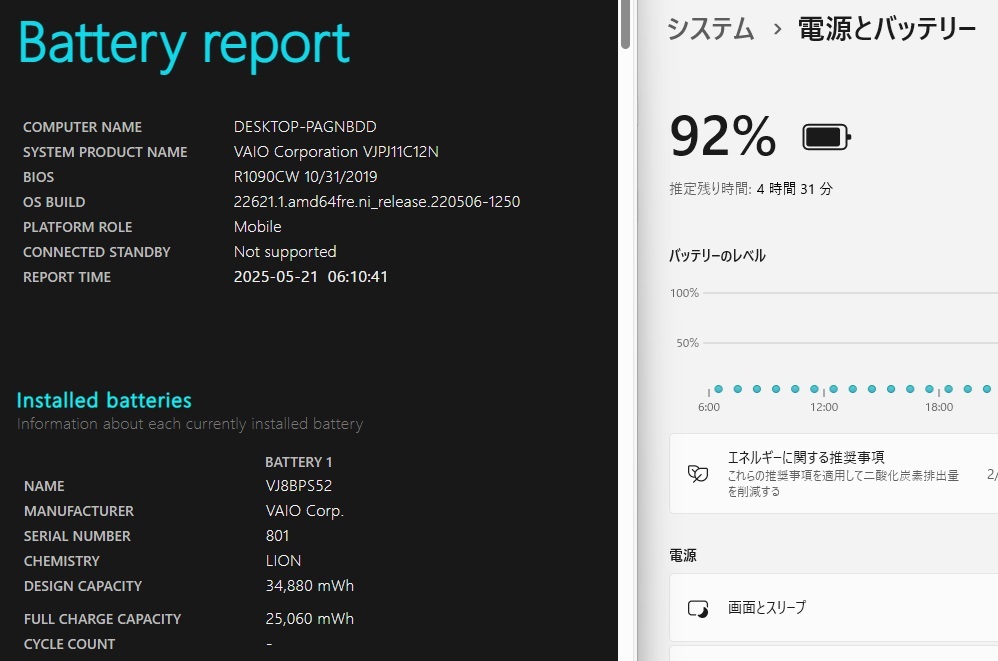Click the OS BUILD value 22621.1.amd64fre

[x=377, y=202]
